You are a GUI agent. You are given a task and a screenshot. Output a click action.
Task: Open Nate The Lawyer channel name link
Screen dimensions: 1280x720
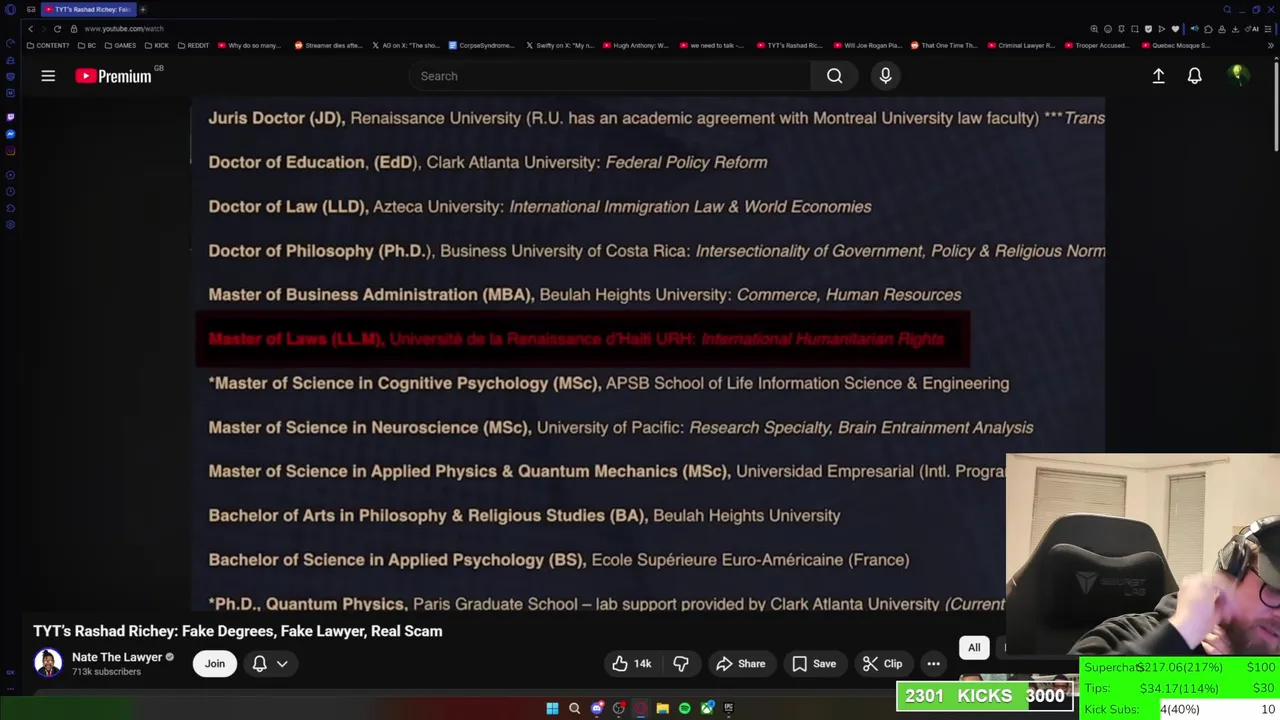[117, 657]
